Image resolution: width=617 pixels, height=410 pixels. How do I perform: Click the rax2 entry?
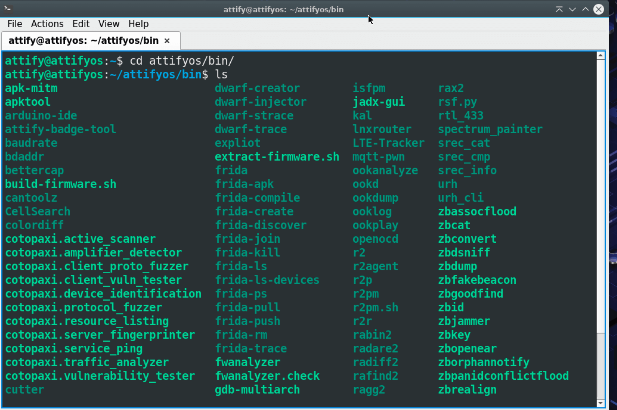pyautogui.click(x=451, y=88)
